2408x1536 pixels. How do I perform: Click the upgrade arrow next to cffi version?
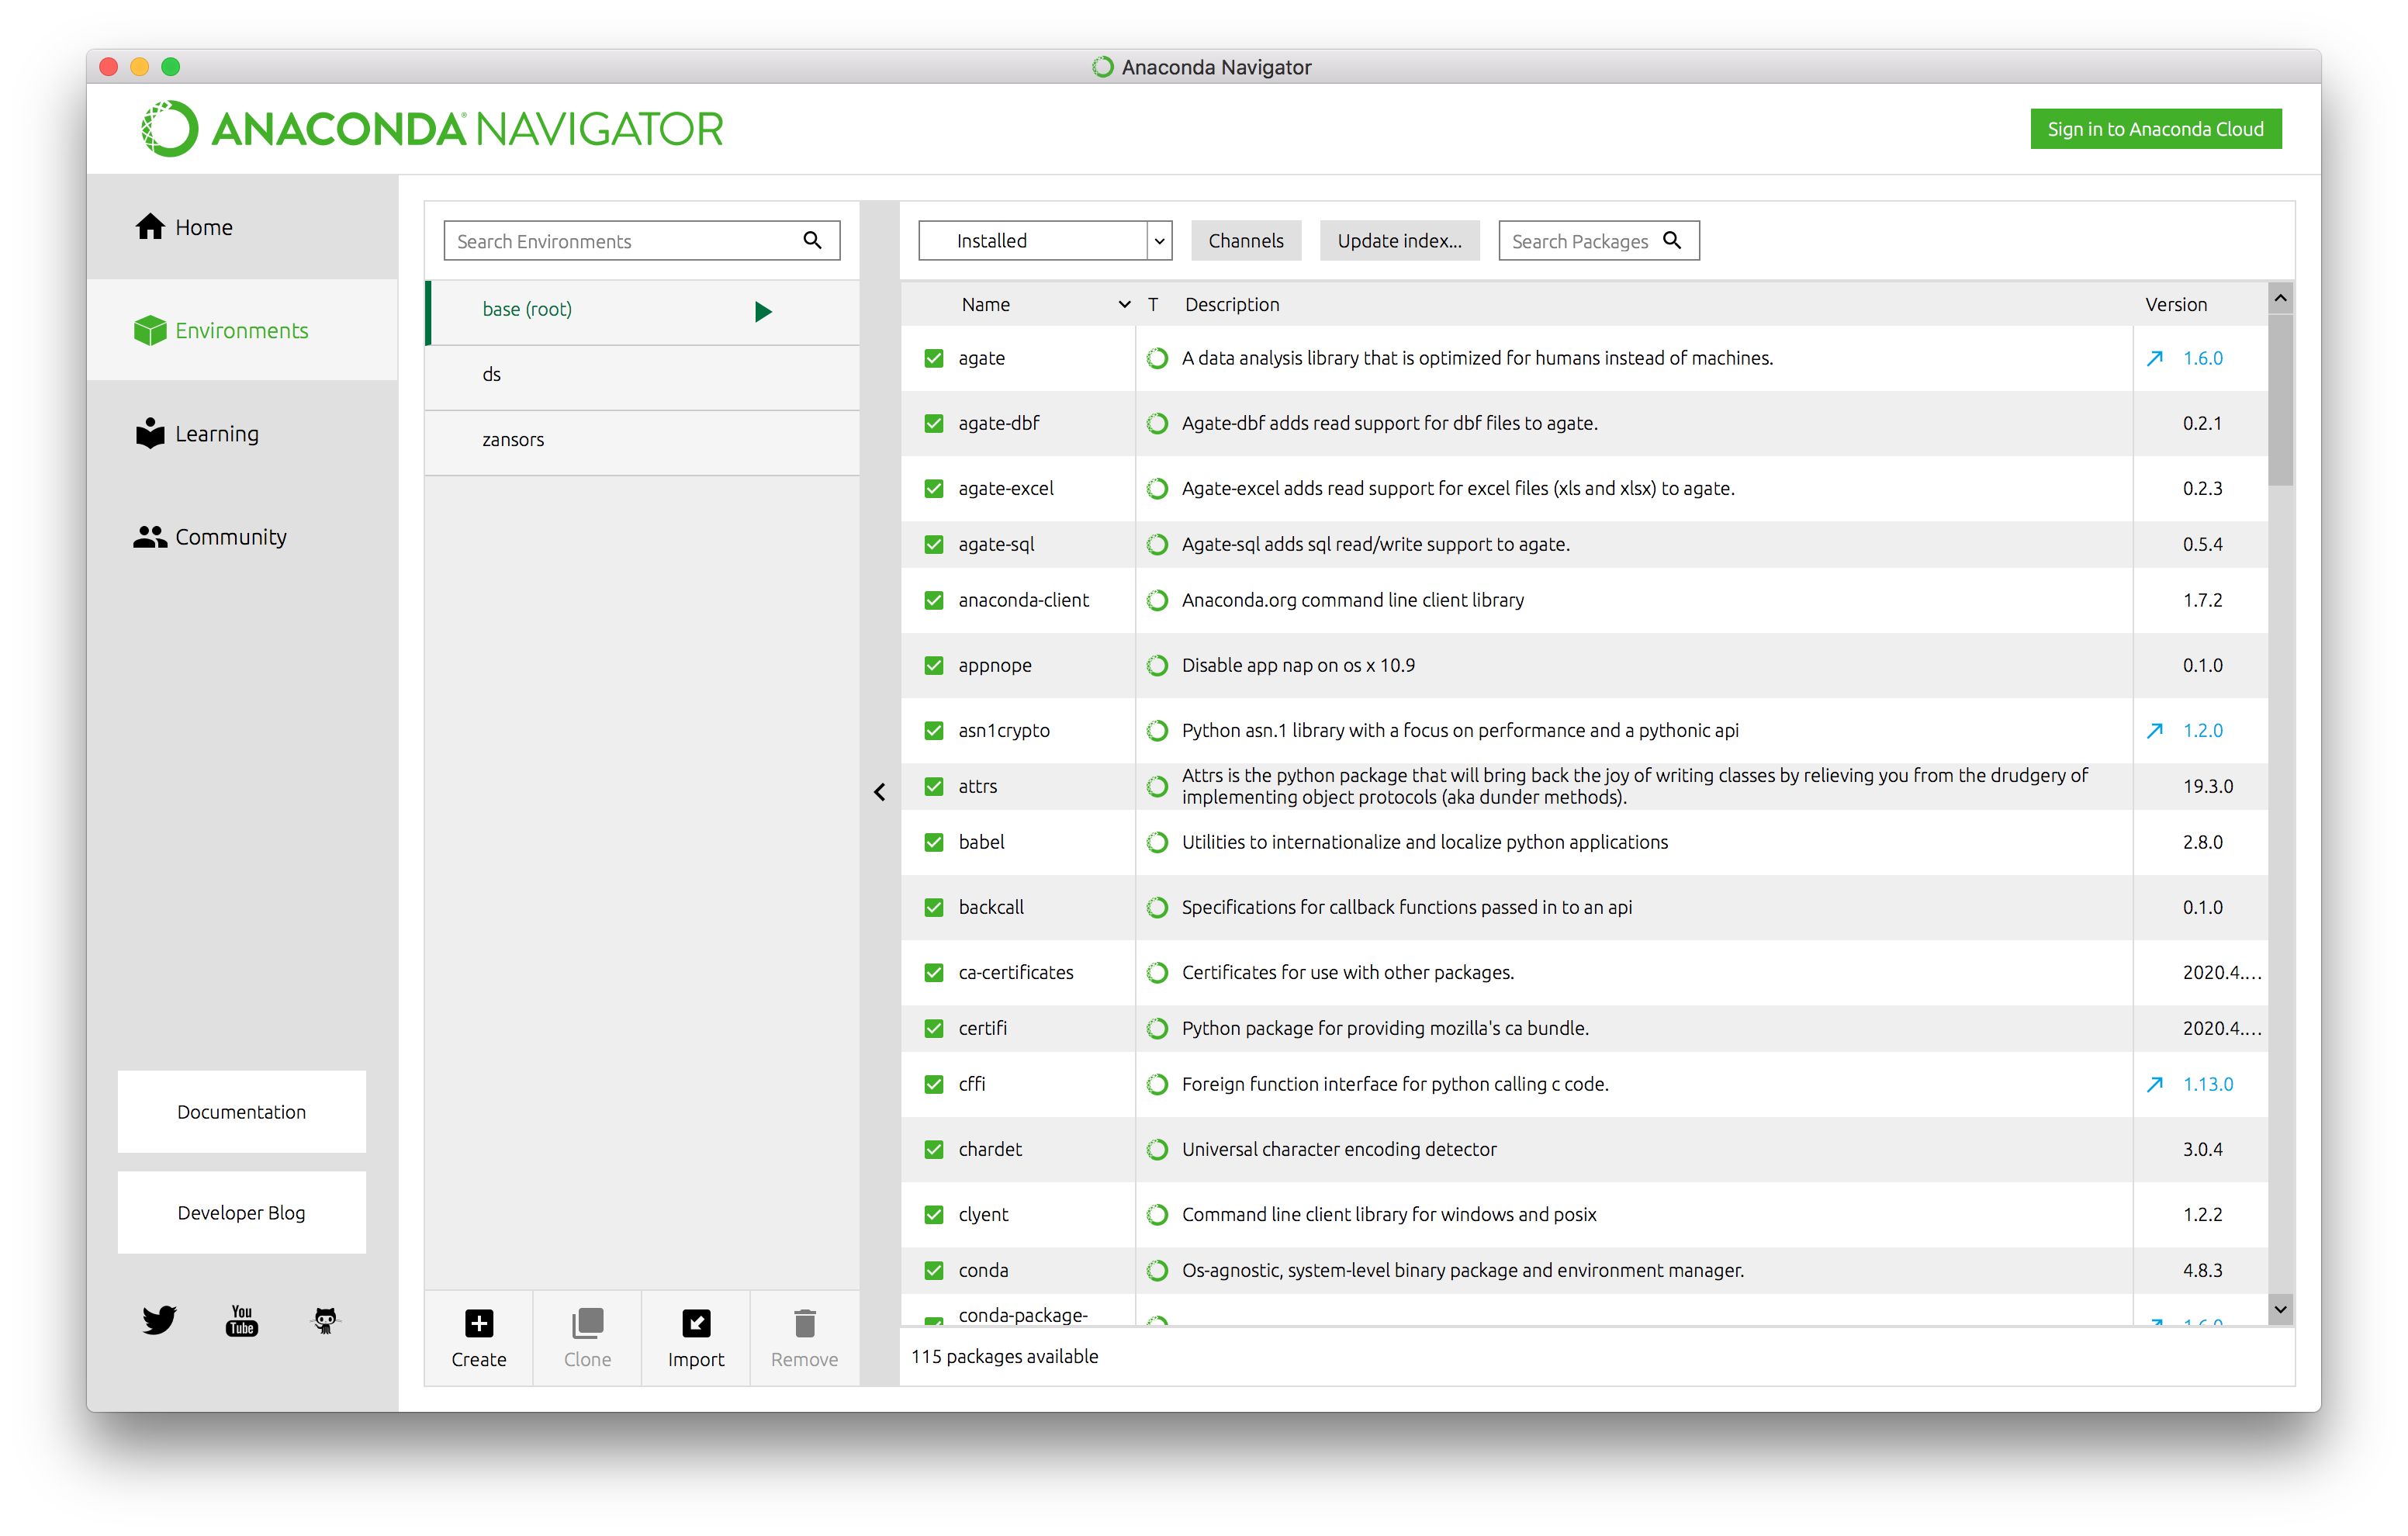tap(2154, 1084)
